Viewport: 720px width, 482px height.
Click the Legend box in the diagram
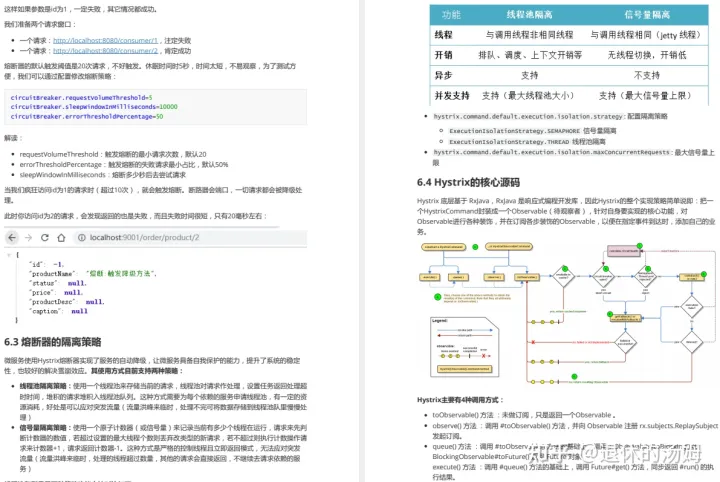(x=464, y=347)
